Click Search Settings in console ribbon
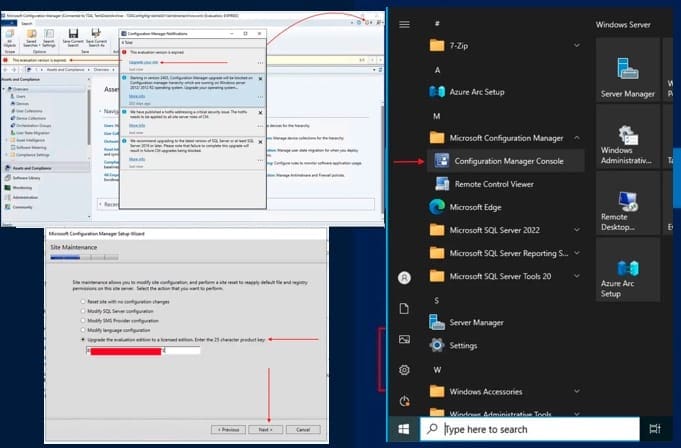 point(49,37)
